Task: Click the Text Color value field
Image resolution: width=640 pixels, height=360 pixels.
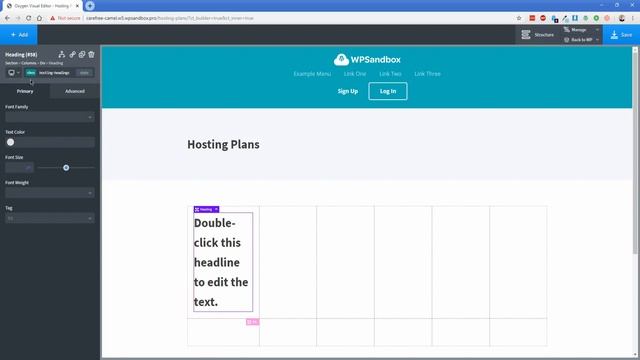Action: 55,142
